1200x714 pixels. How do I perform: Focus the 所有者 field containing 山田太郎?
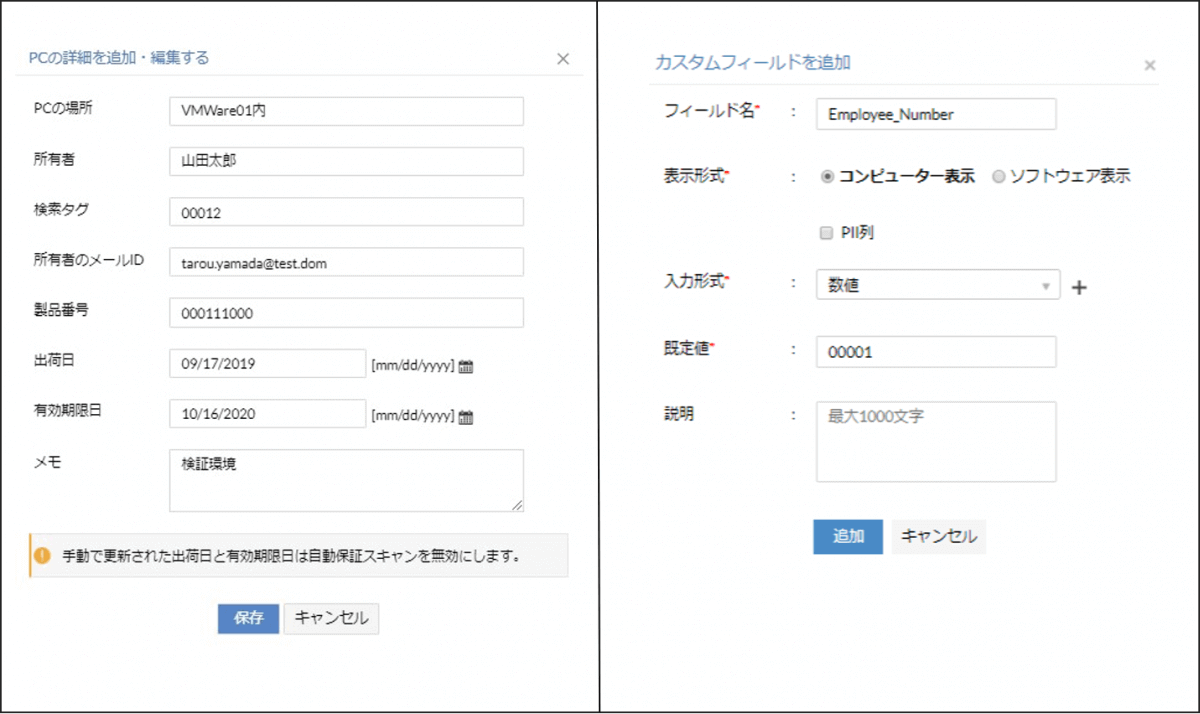point(346,162)
